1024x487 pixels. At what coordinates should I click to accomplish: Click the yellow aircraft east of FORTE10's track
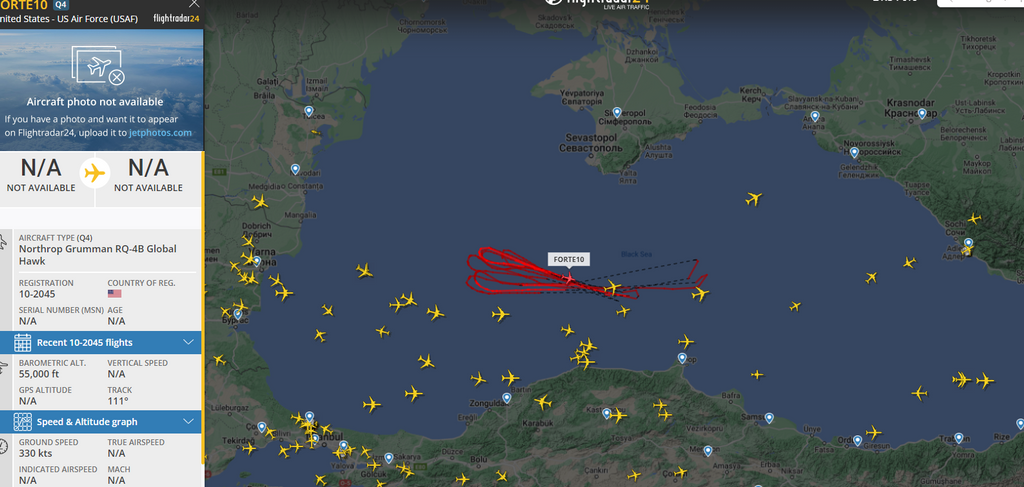[x=699, y=294]
